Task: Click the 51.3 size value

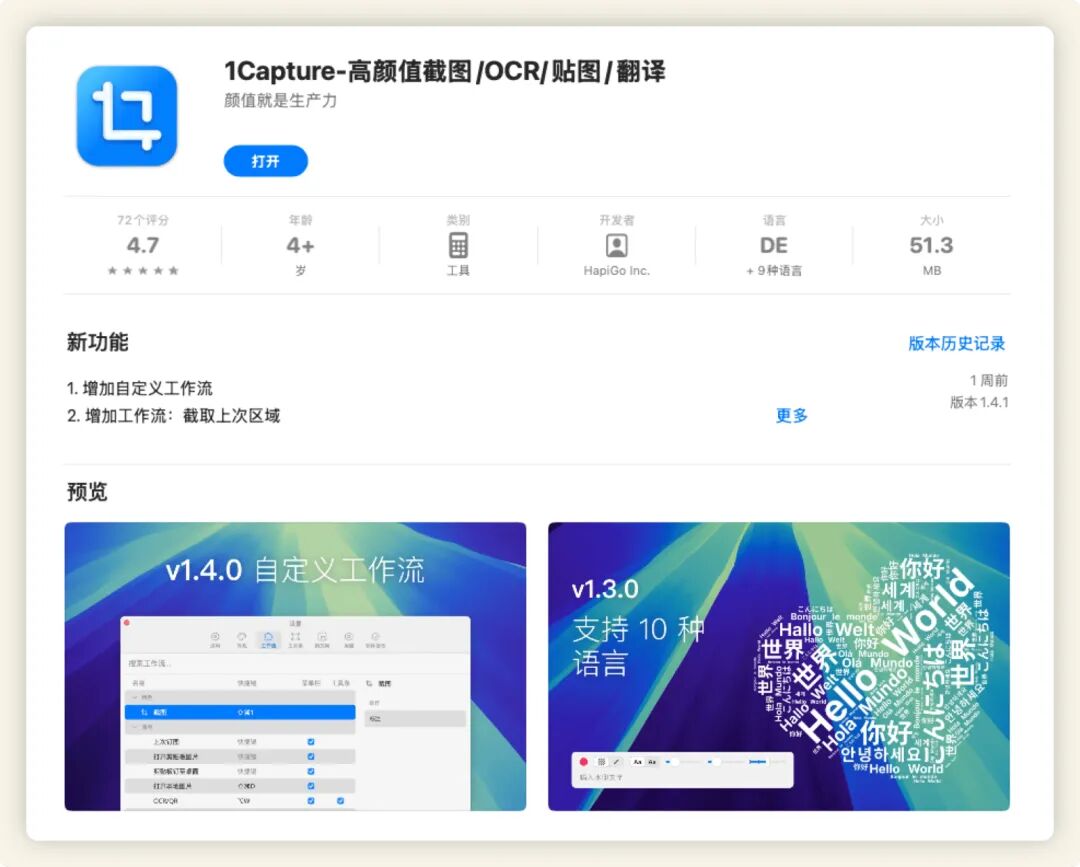Action: tap(931, 245)
